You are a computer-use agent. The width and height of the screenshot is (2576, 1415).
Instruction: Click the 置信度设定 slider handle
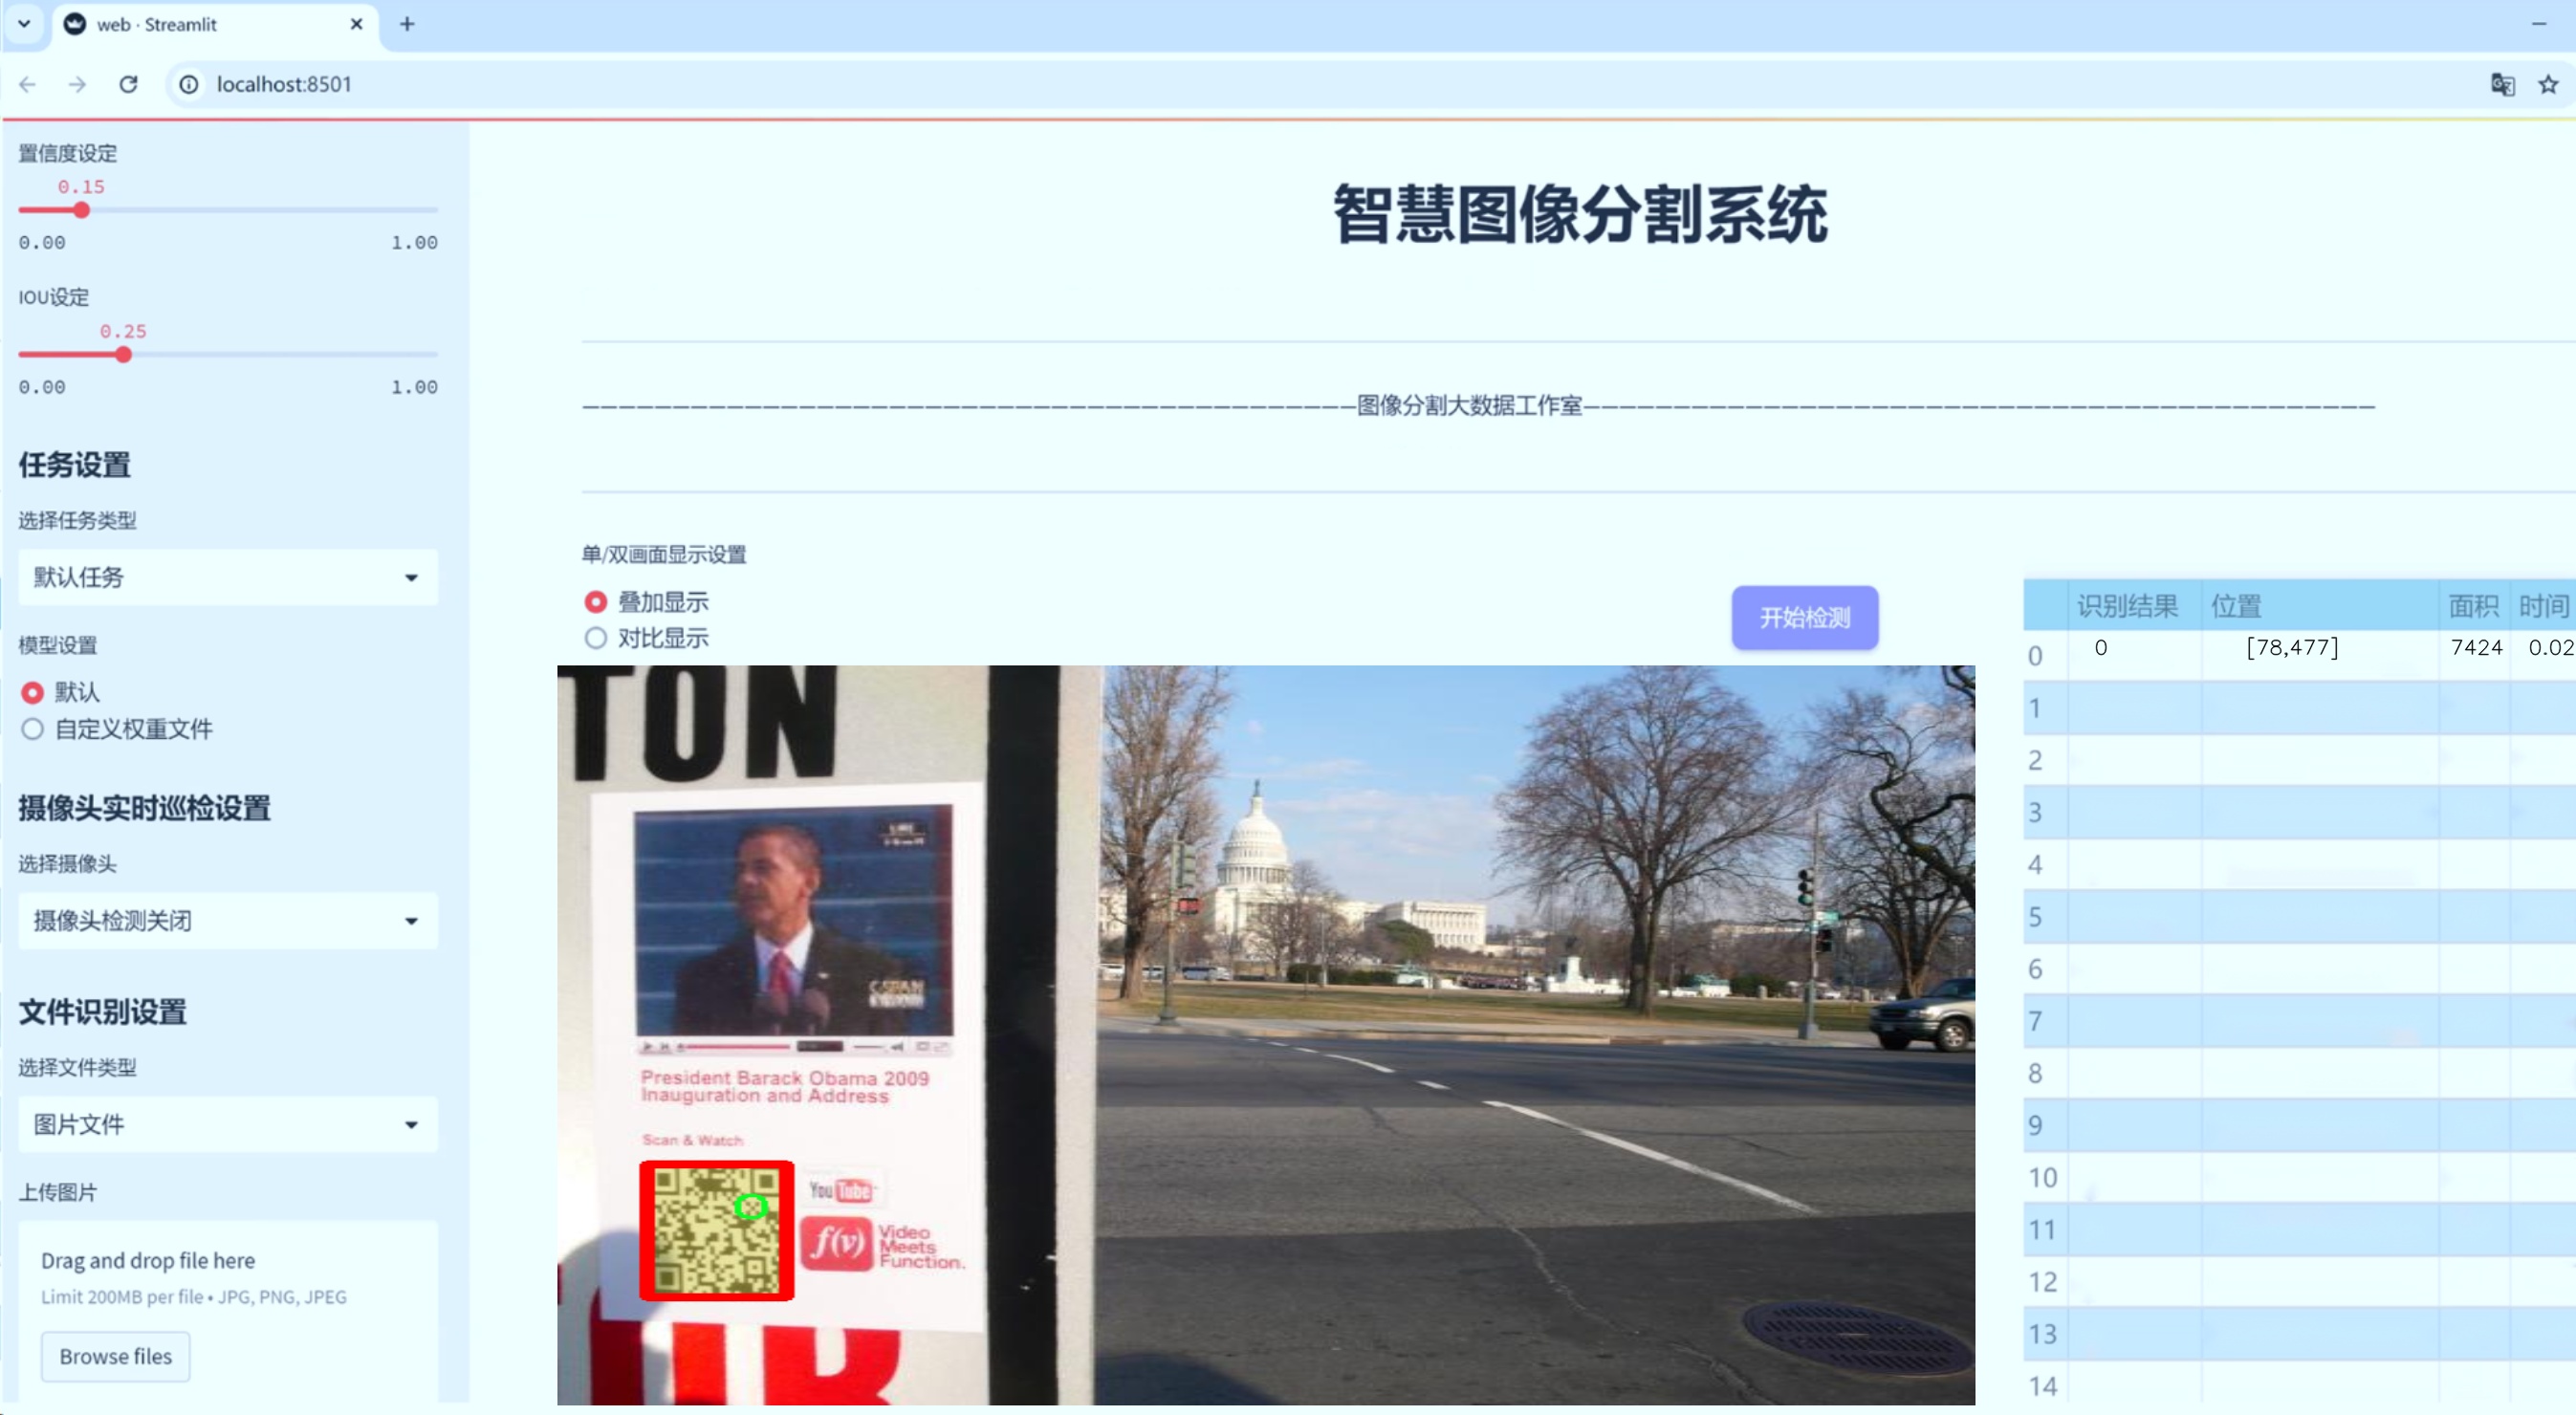[x=82, y=210]
